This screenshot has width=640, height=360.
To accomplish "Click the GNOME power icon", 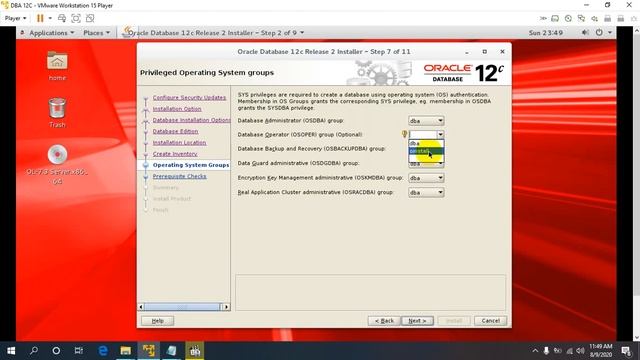I will pyautogui.click(x=599, y=33).
